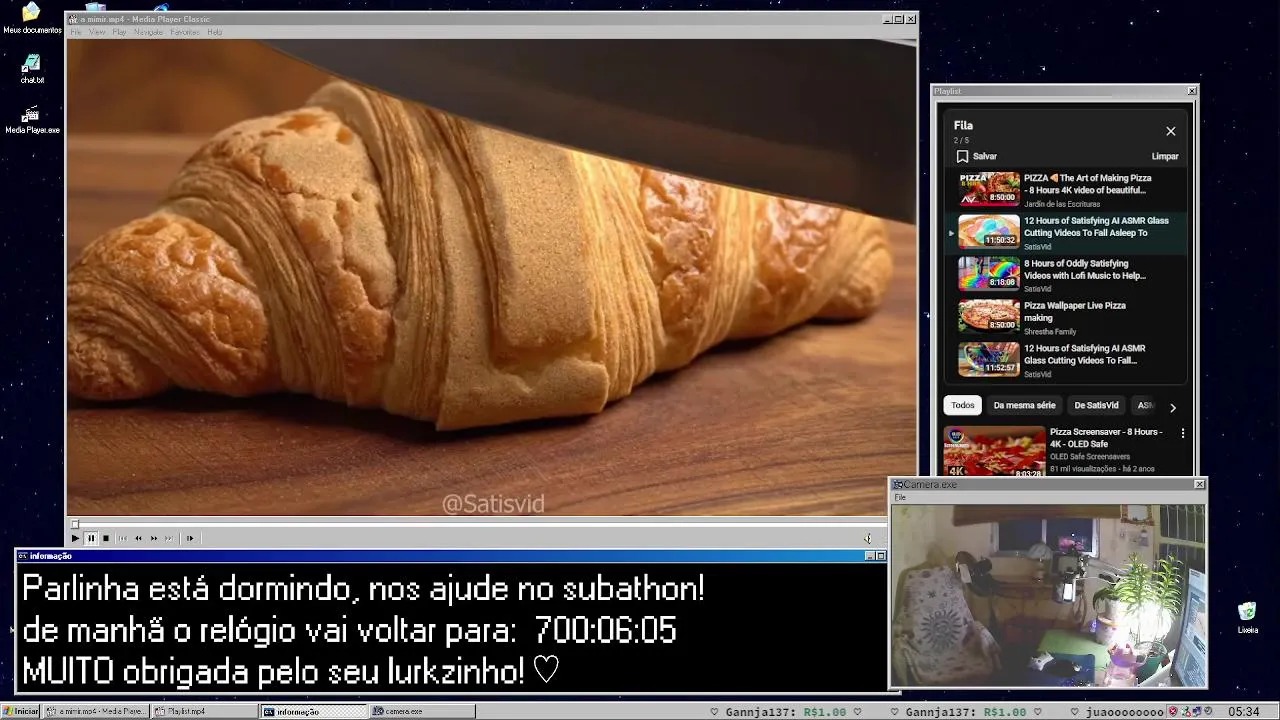The height and width of the screenshot is (720, 1280).
Task: Close the Fila queue panel with X
Action: coord(1171,131)
